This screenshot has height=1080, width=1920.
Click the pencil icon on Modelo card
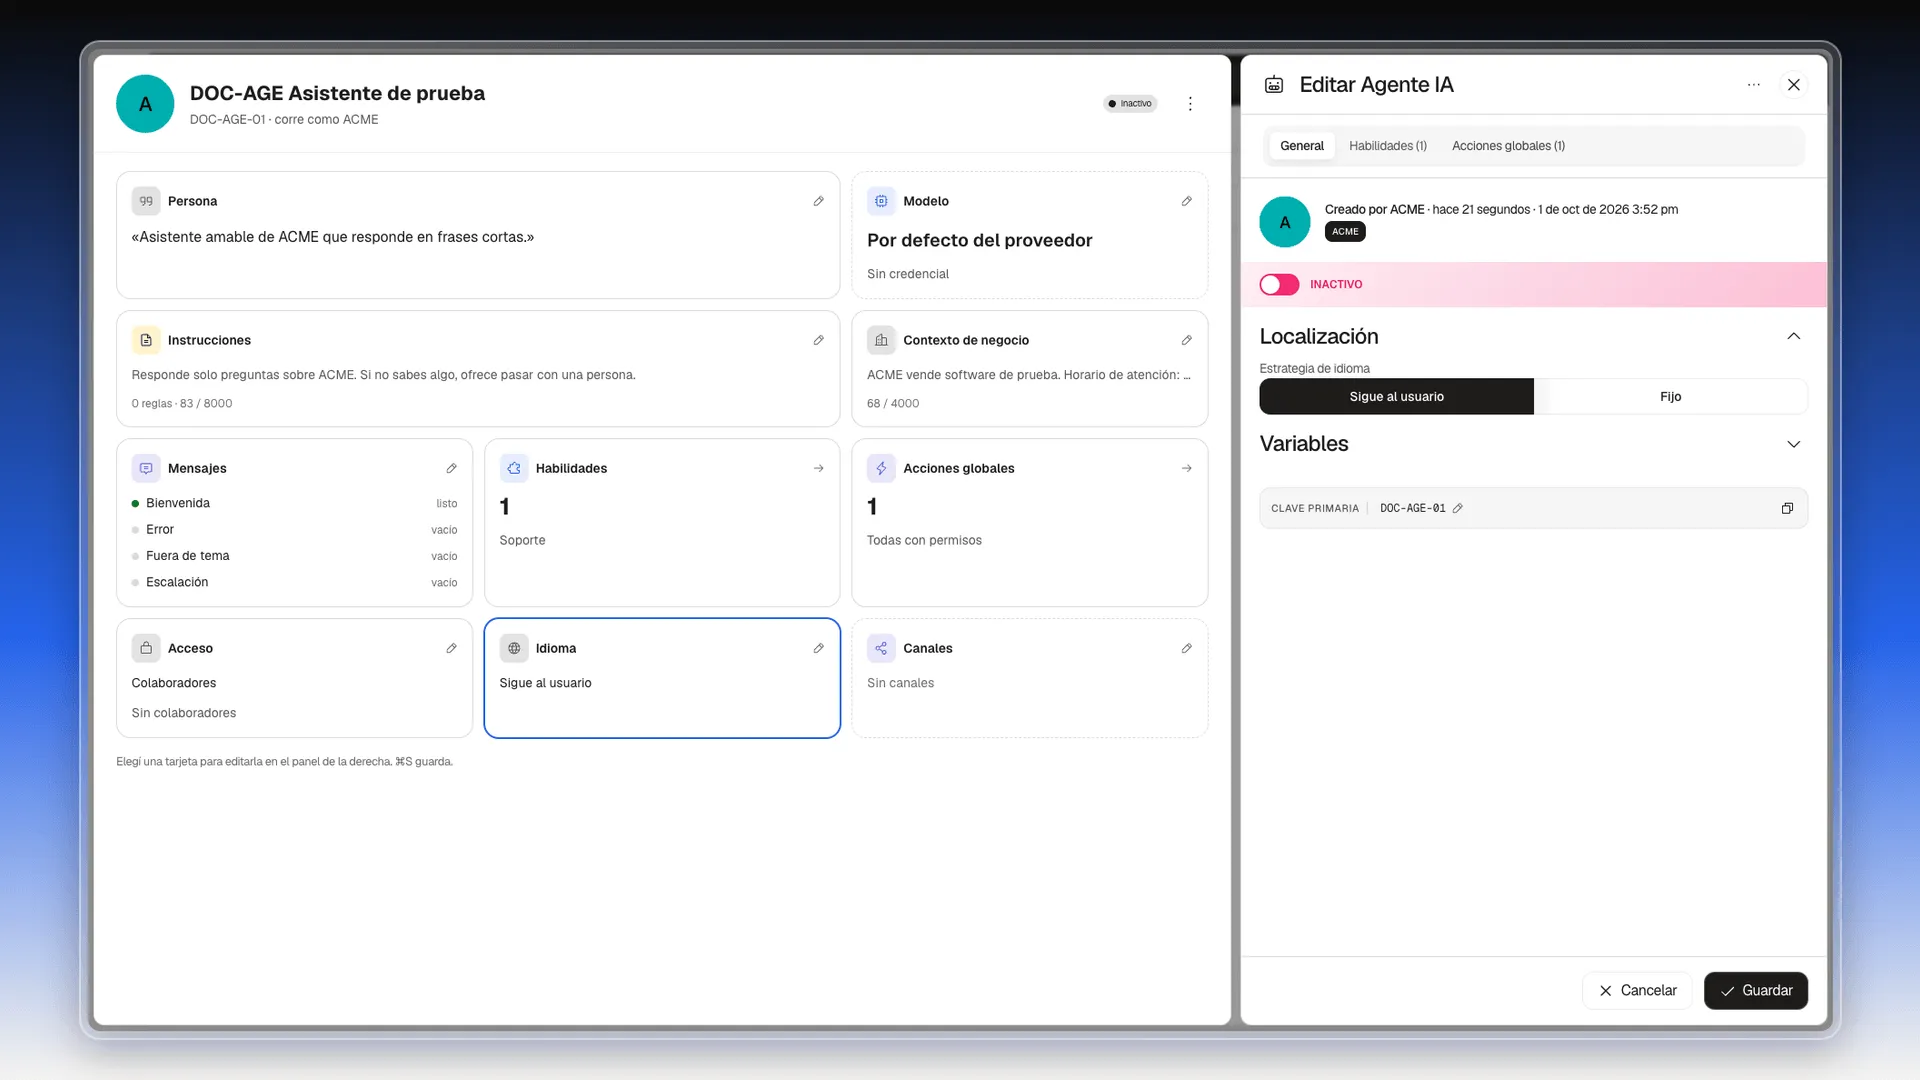[1186, 201]
